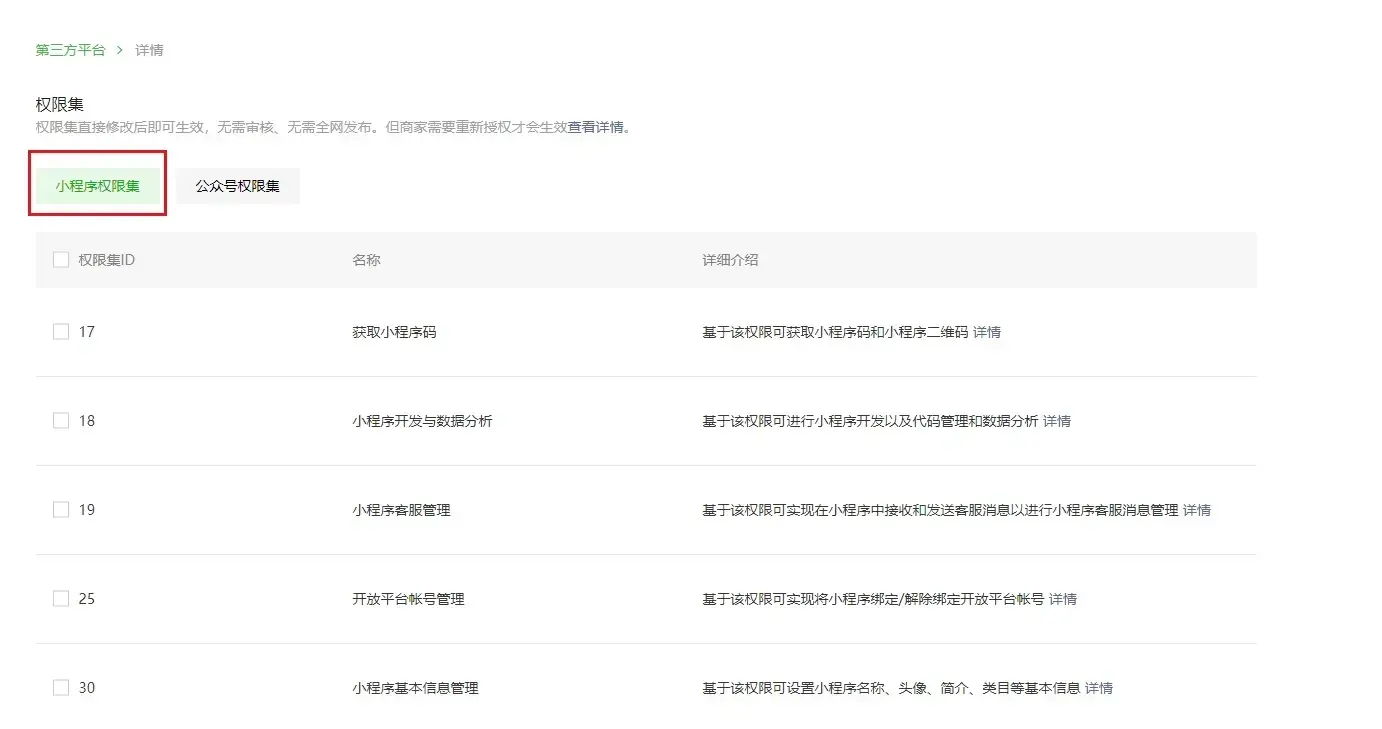
Task: Switch to the 公众号权限集 tab
Action: tap(238, 186)
